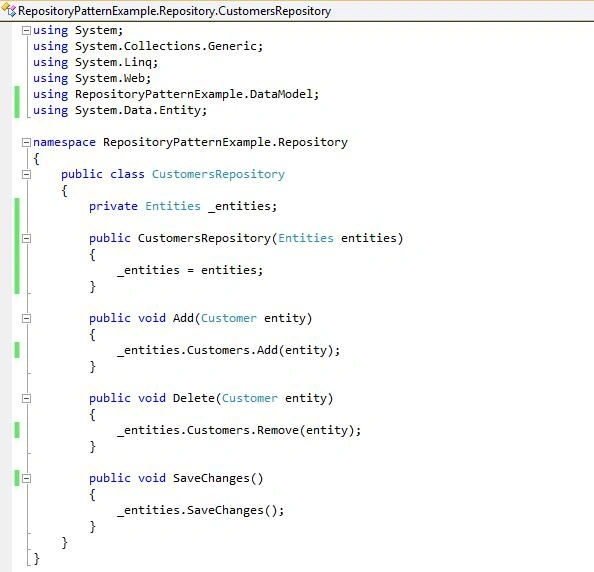Click the 'private' keyword
Image resolution: width=594 pixels, height=572 pixels.
[113, 206]
